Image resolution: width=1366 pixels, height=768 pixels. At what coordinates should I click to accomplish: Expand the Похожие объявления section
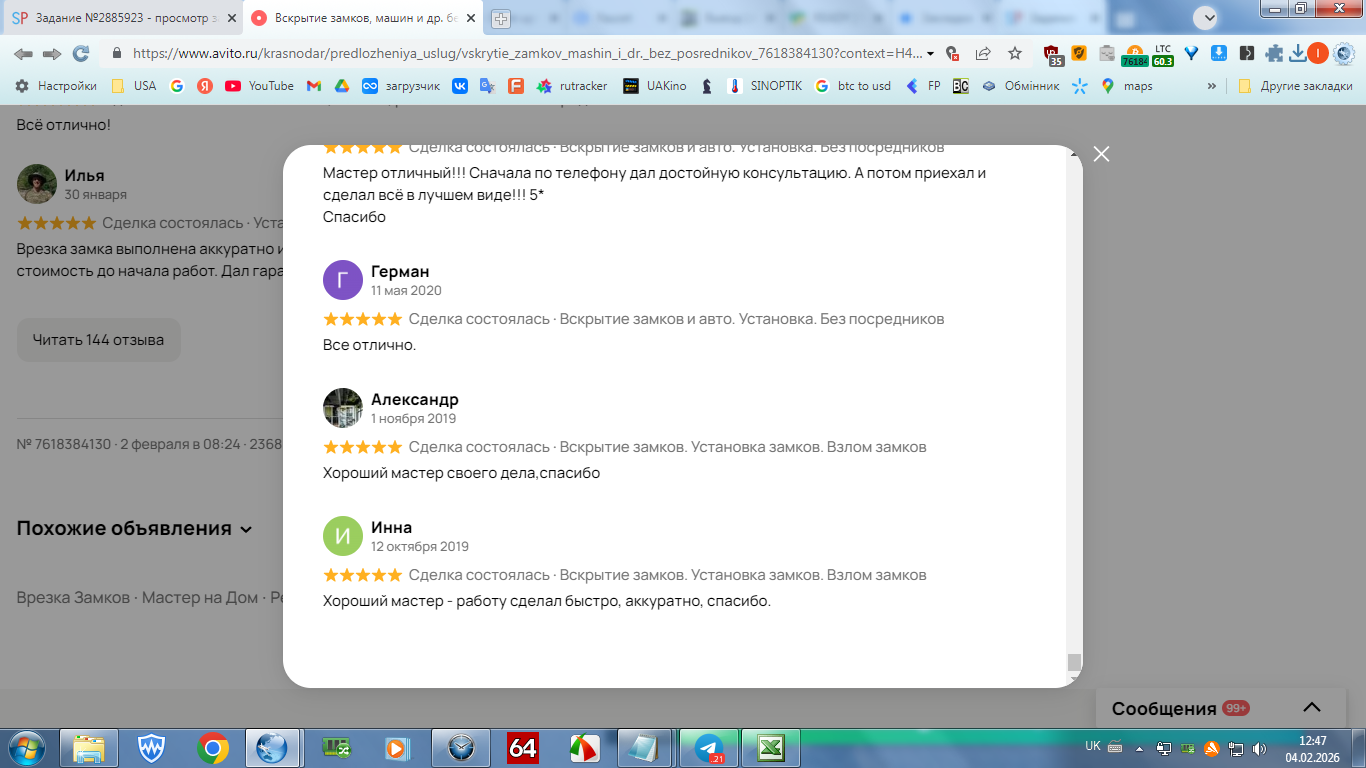click(135, 528)
